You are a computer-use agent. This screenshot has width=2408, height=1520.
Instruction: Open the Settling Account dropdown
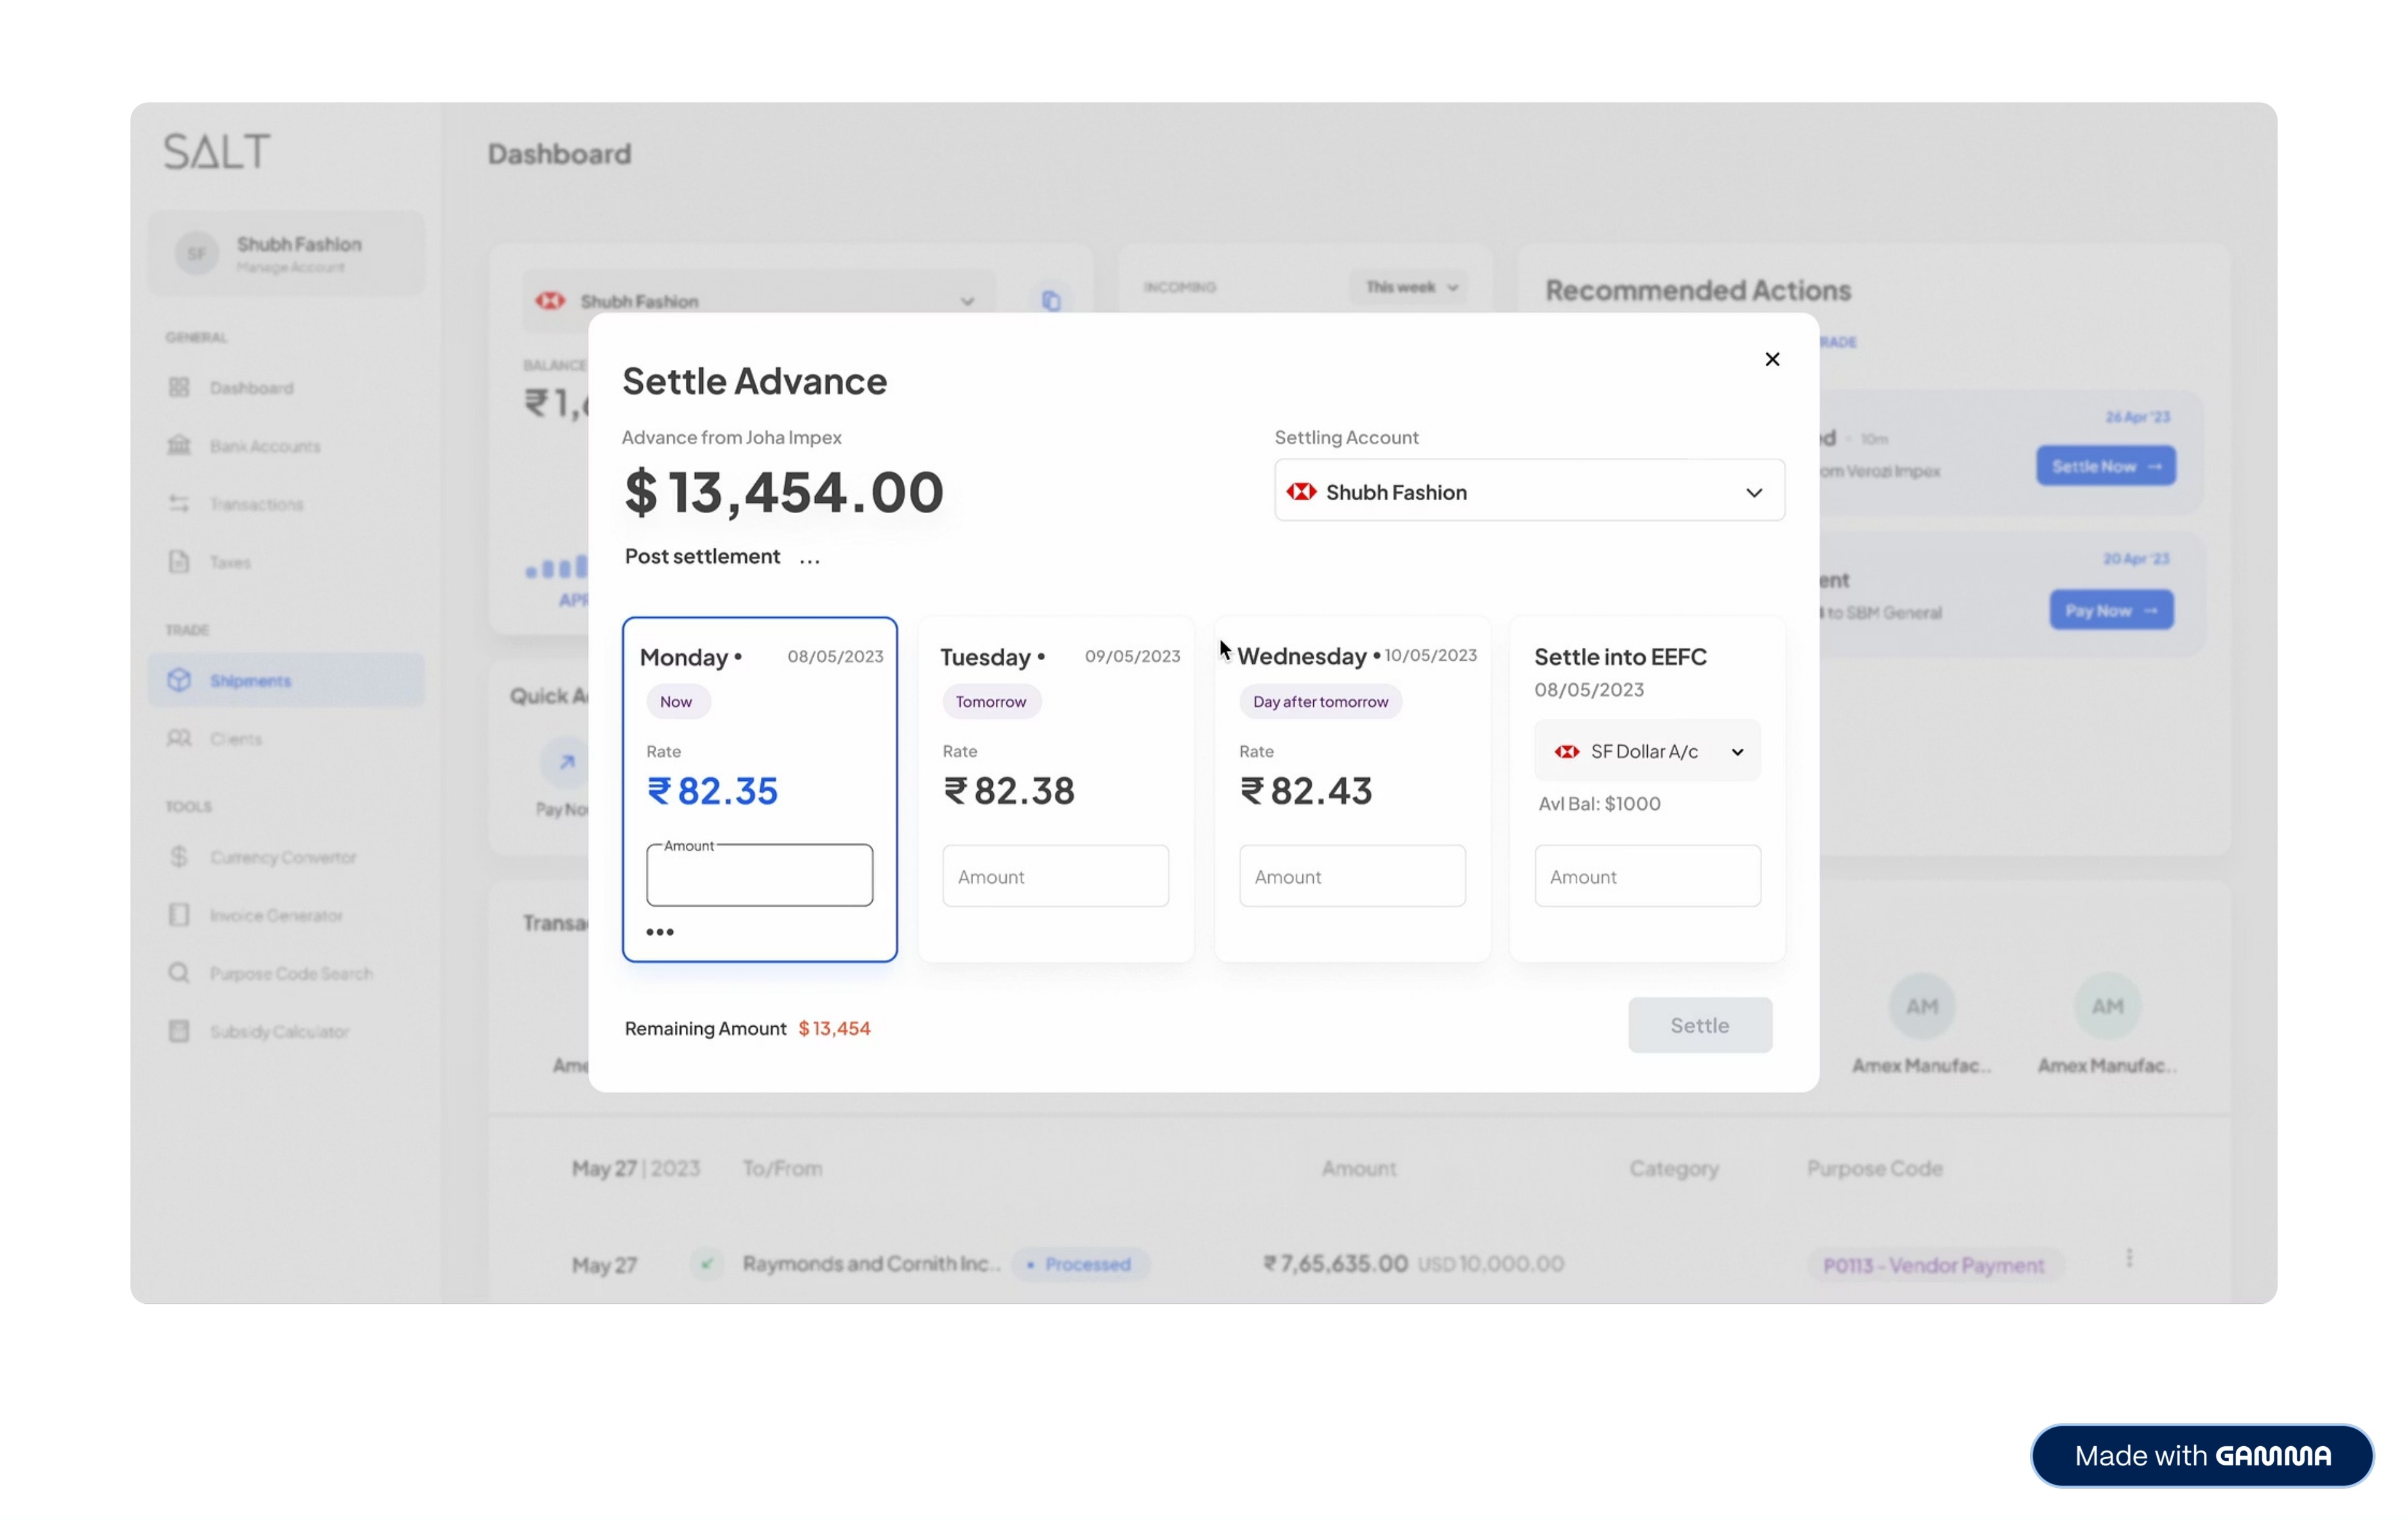pos(1528,491)
